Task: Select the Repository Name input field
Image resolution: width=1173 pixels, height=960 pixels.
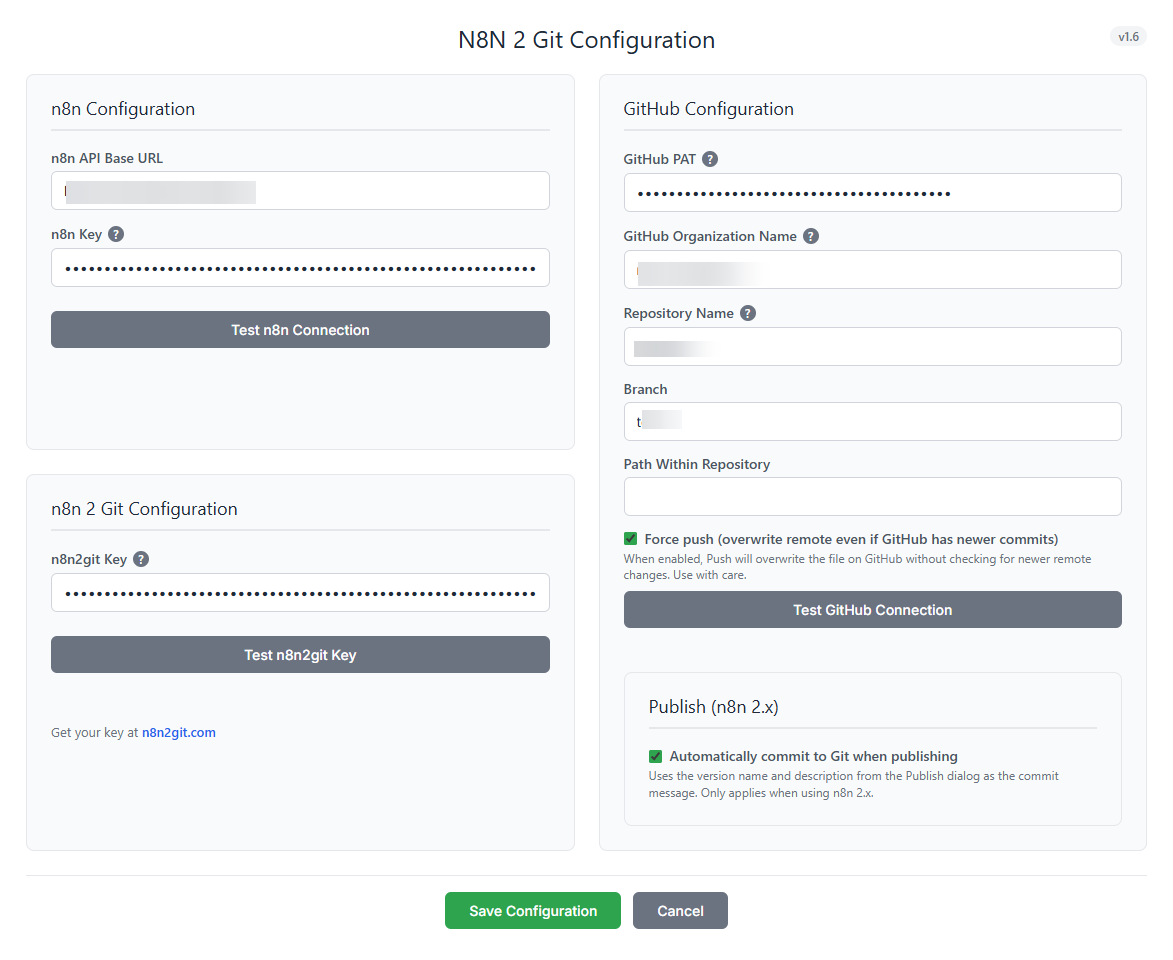Action: 872,346
